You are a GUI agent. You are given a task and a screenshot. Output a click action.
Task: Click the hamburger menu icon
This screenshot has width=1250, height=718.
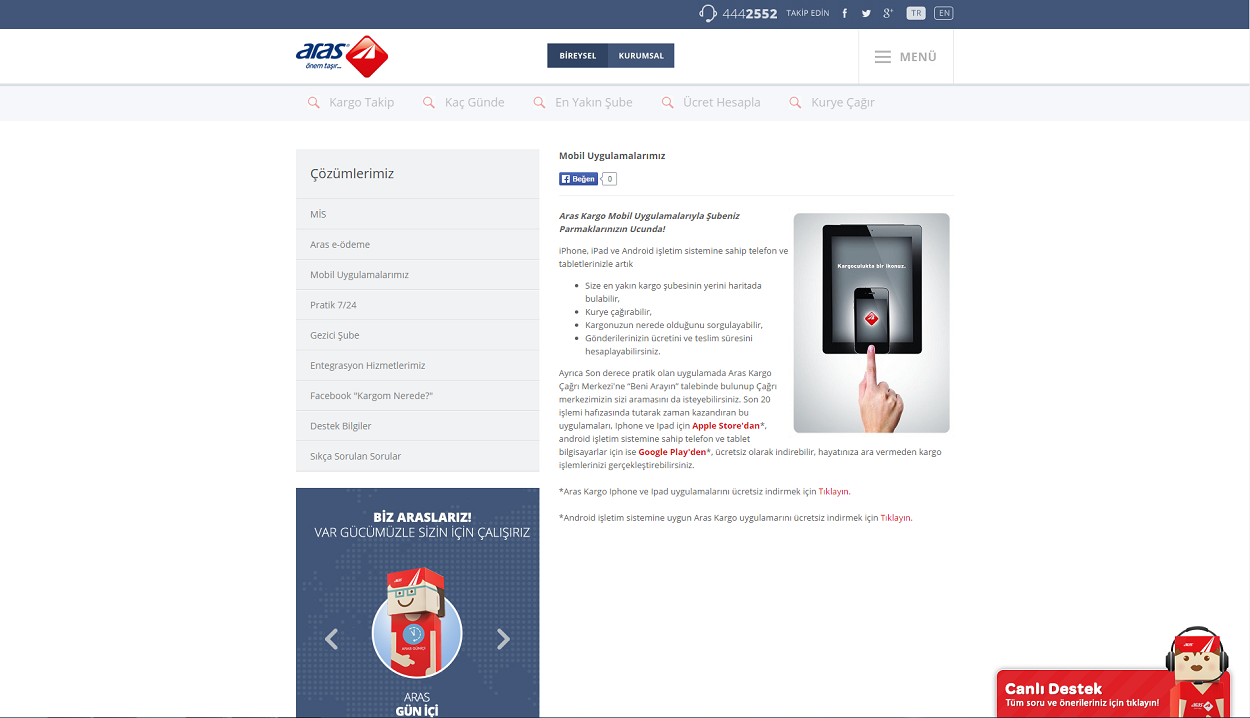point(883,57)
